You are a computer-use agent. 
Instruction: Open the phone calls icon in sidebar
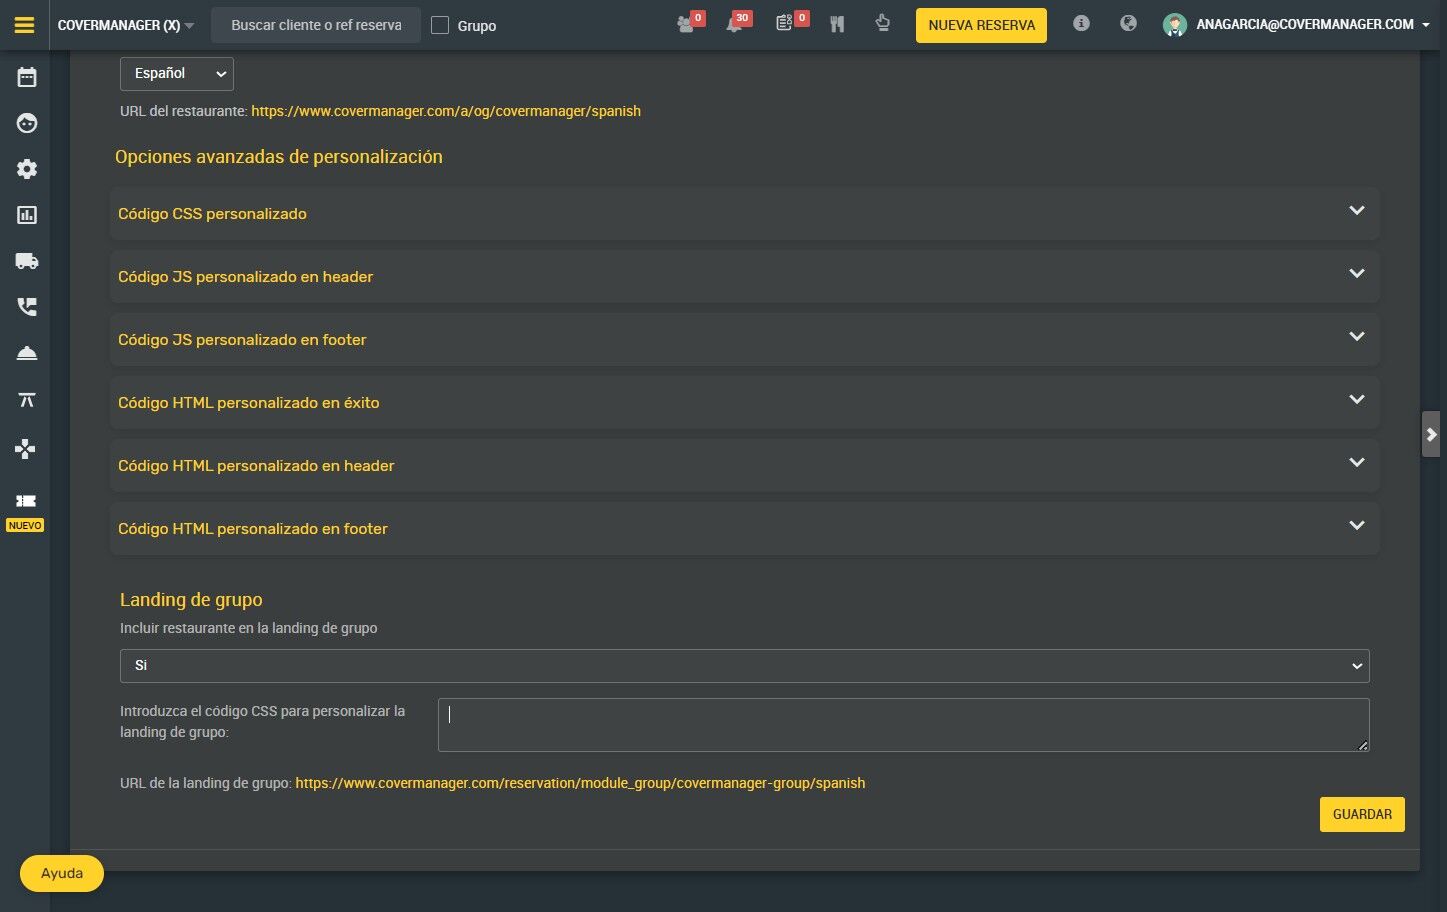pyautogui.click(x=27, y=307)
